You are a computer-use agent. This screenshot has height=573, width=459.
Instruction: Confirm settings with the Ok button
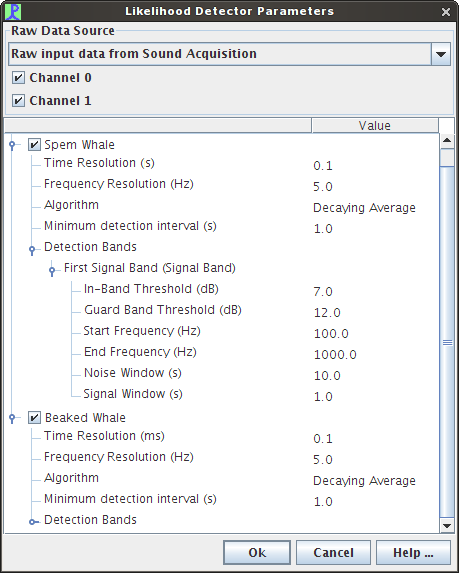click(257, 553)
